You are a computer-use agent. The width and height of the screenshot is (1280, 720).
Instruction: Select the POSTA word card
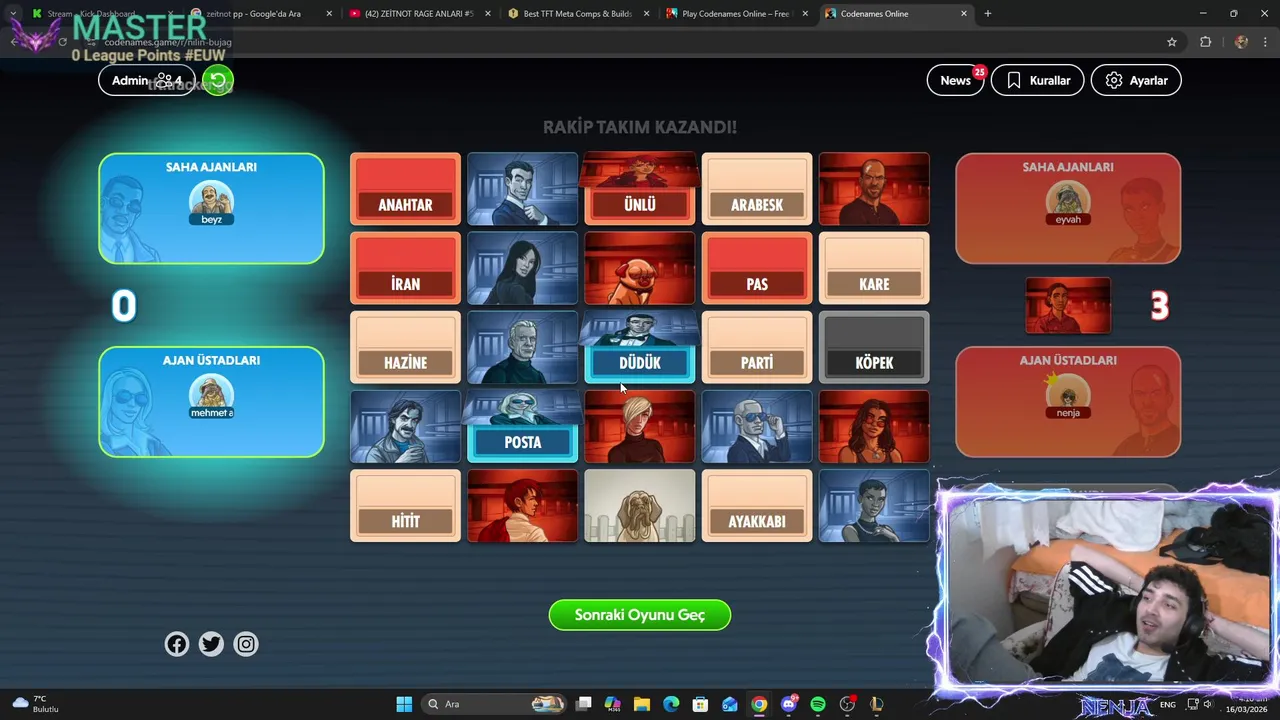click(x=522, y=442)
